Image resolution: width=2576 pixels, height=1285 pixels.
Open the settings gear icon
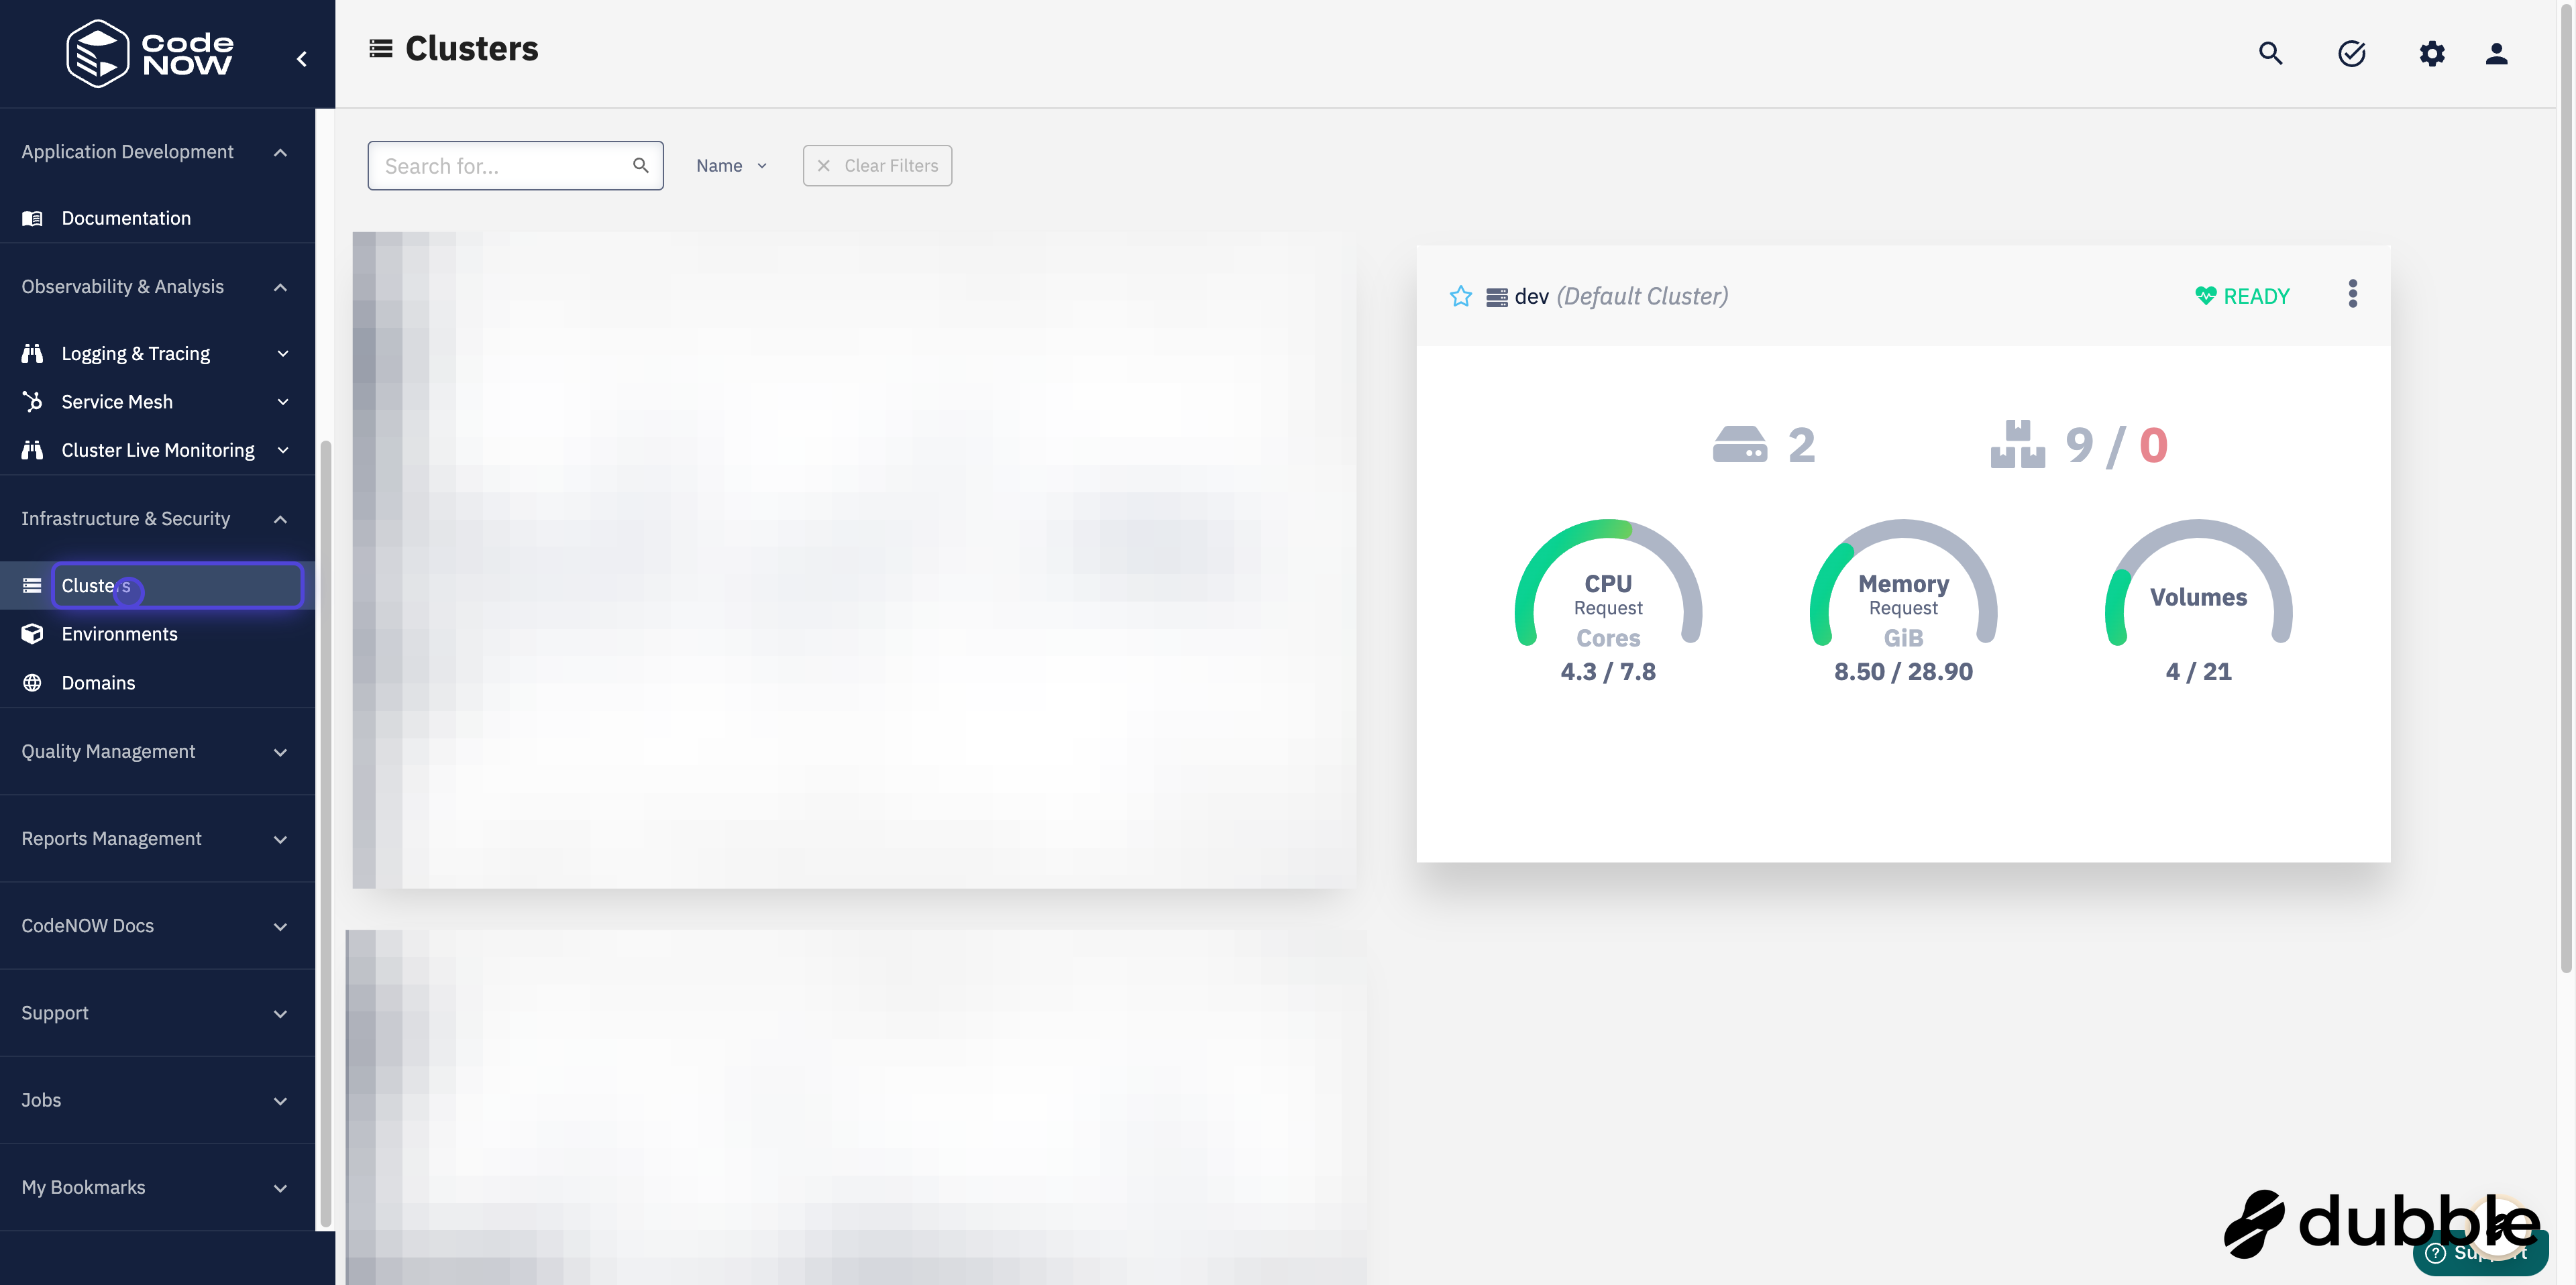coord(2432,53)
